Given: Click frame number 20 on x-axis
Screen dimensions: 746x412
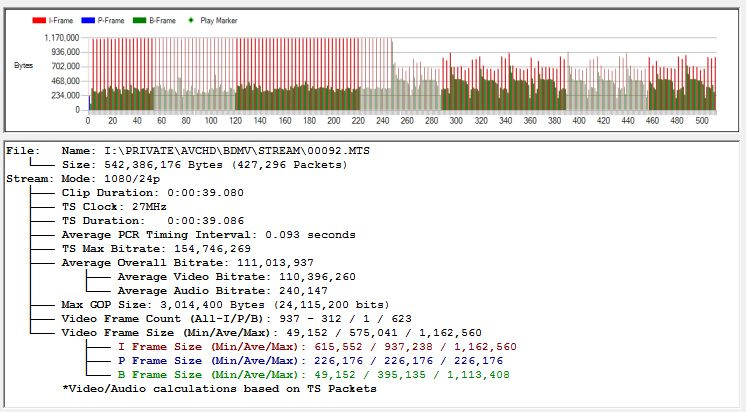Looking at the screenshot, I should click(x=112, y=121).
